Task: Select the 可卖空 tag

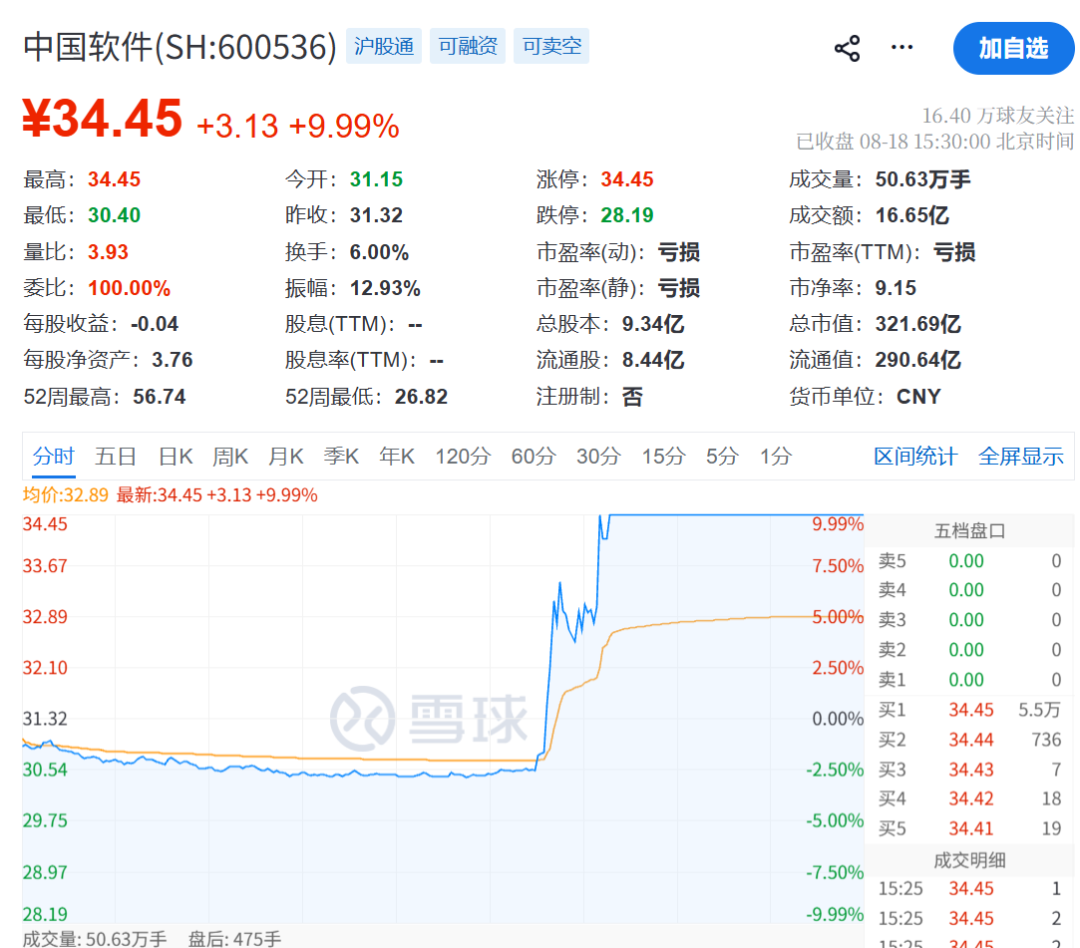Action: pos(552,46)
